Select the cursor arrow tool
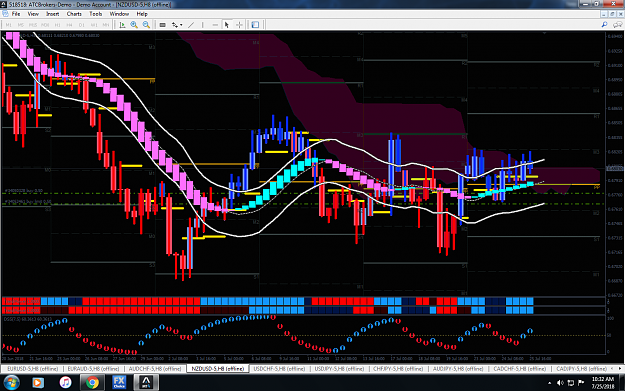This screenshot has width=625, height=391. [227, 25]
